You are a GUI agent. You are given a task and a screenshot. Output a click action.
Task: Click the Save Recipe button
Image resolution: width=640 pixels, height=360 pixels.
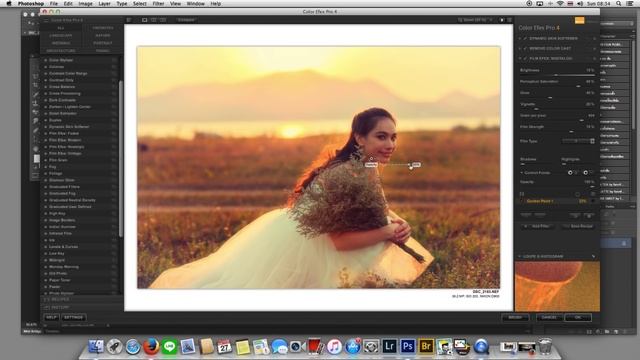tap(578, 226)
